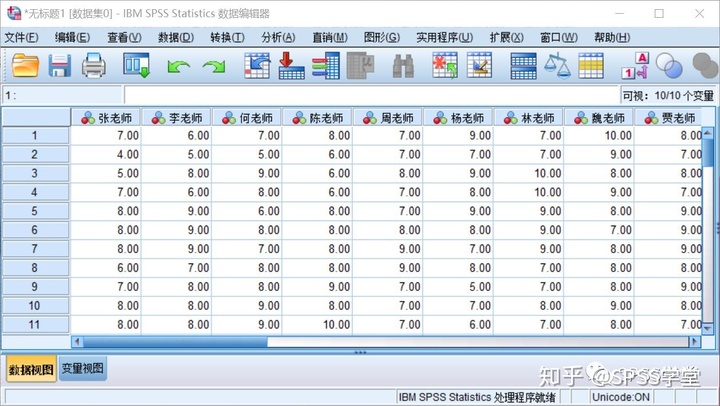720x406 pixels.
Task: Select the 陈老师 column header
Action: [318, 118]
